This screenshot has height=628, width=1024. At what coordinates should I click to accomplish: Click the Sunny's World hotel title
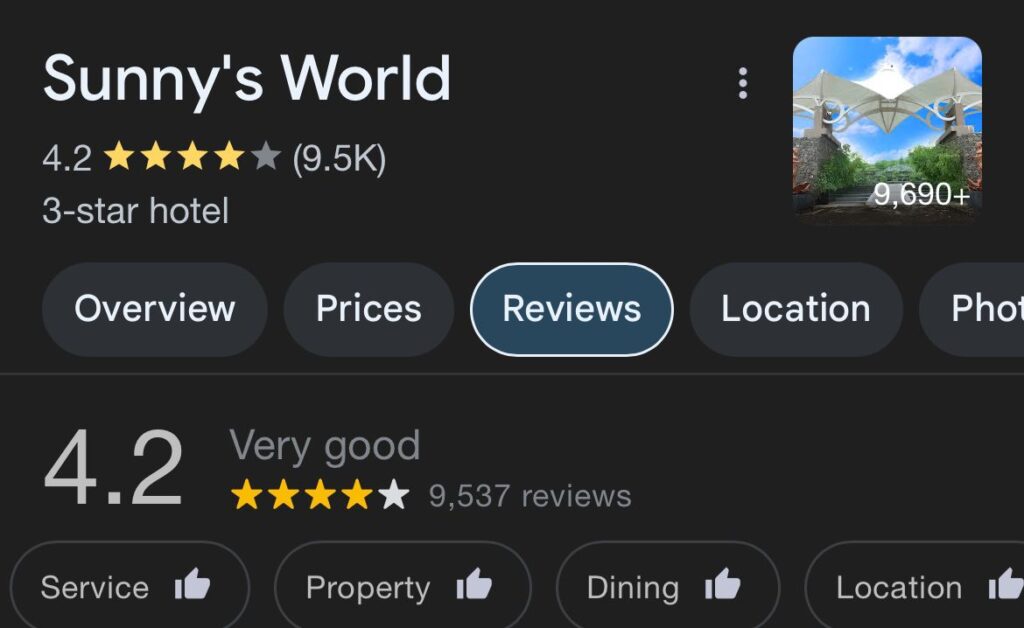[247, 80]
